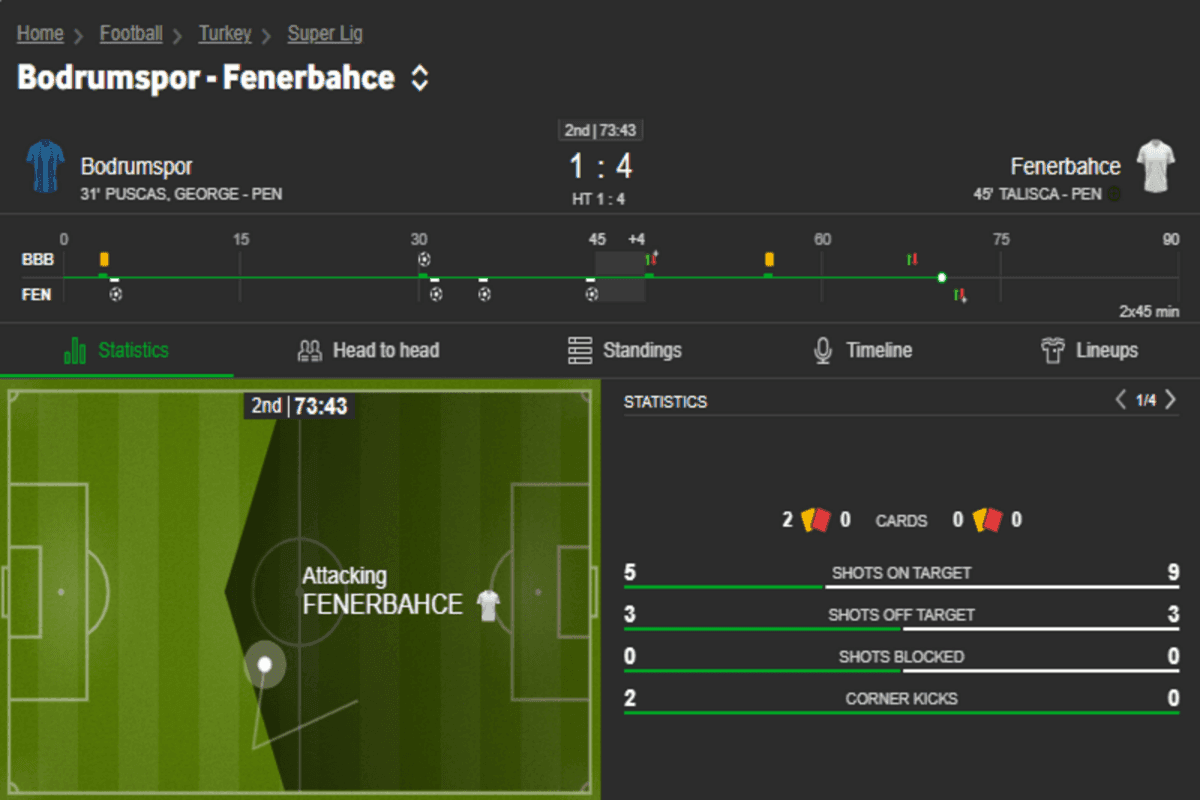This screenshot has width=1200, height=800.
Task: Click Bodrumspor's second-half yellow card on timeline
Action: 769,260
